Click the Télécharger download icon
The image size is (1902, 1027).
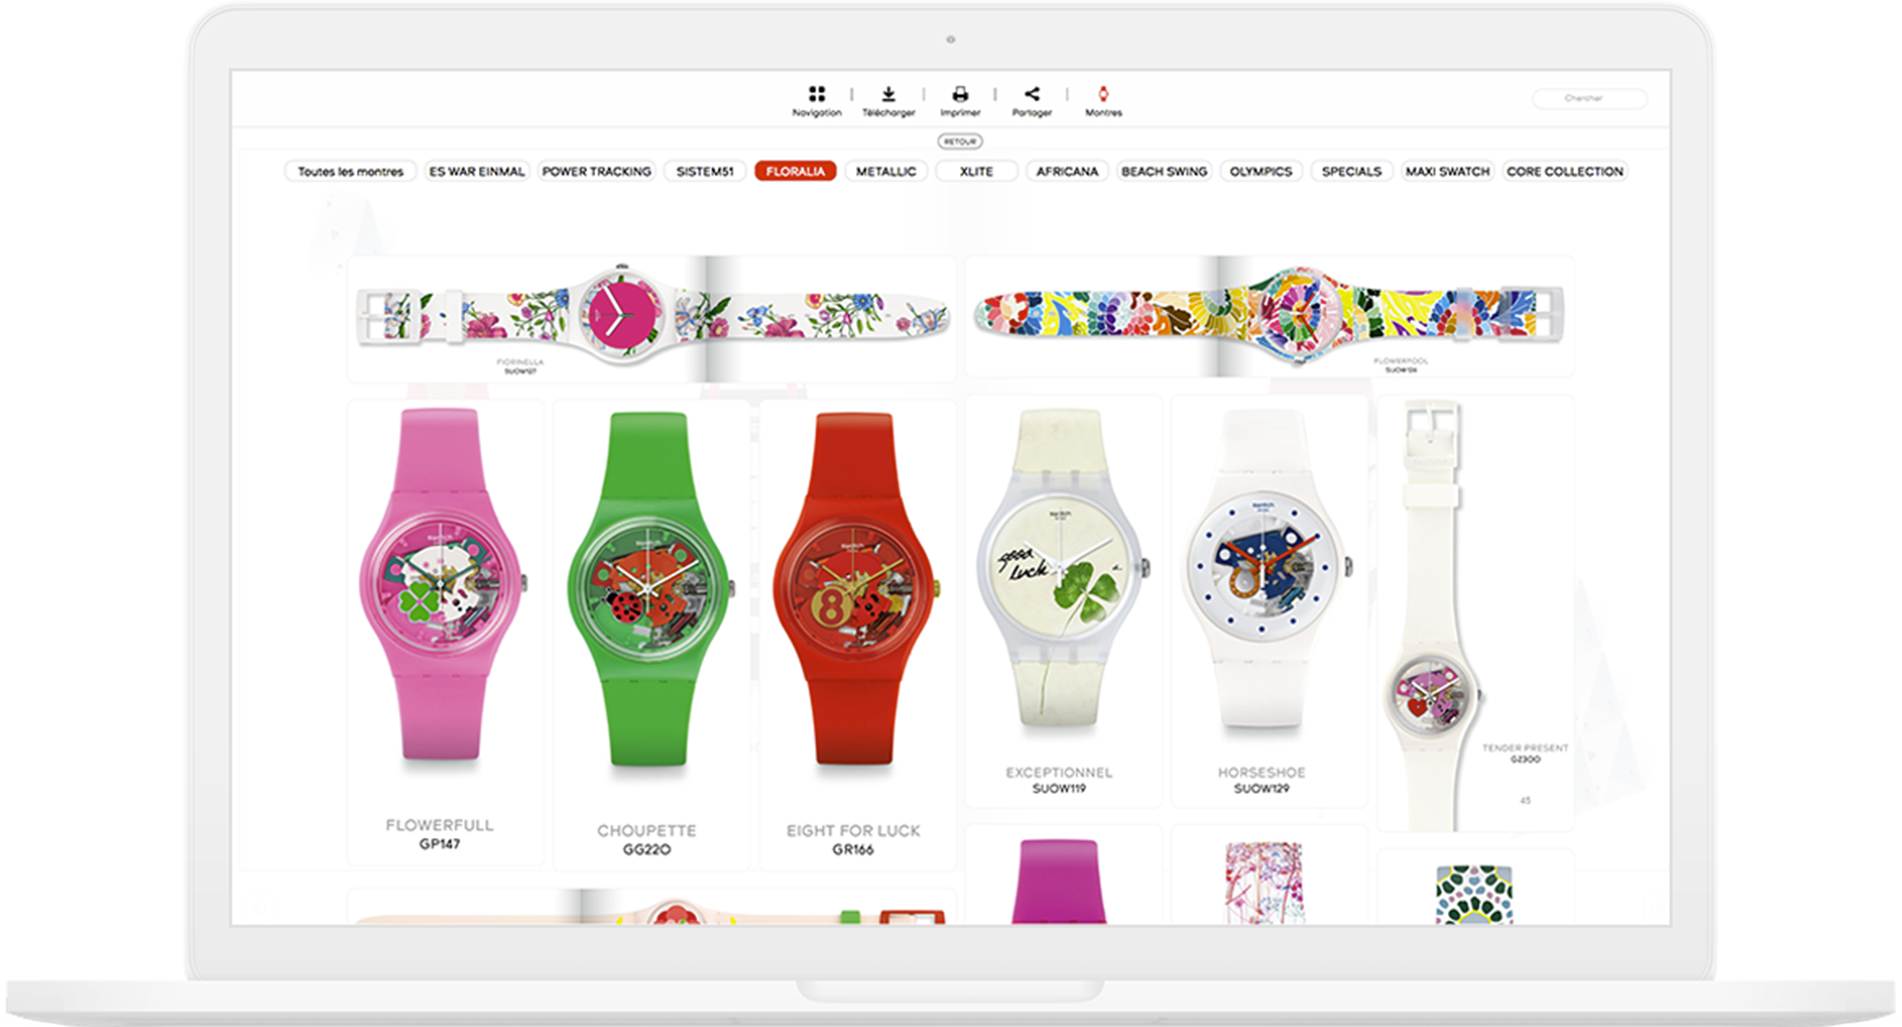tap(888, 94)
